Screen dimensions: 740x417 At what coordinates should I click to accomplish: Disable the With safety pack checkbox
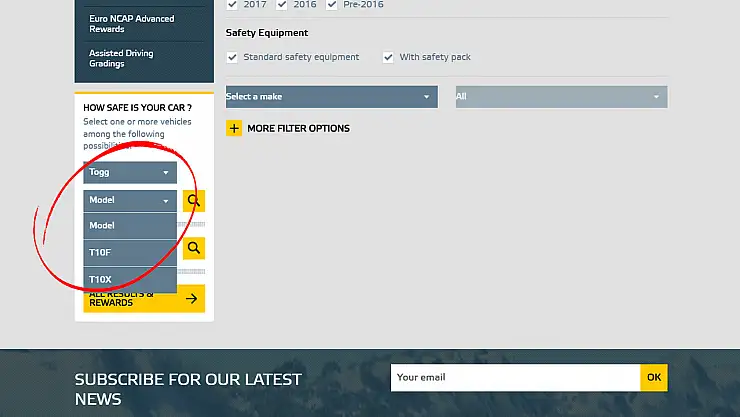click(388, 57)
